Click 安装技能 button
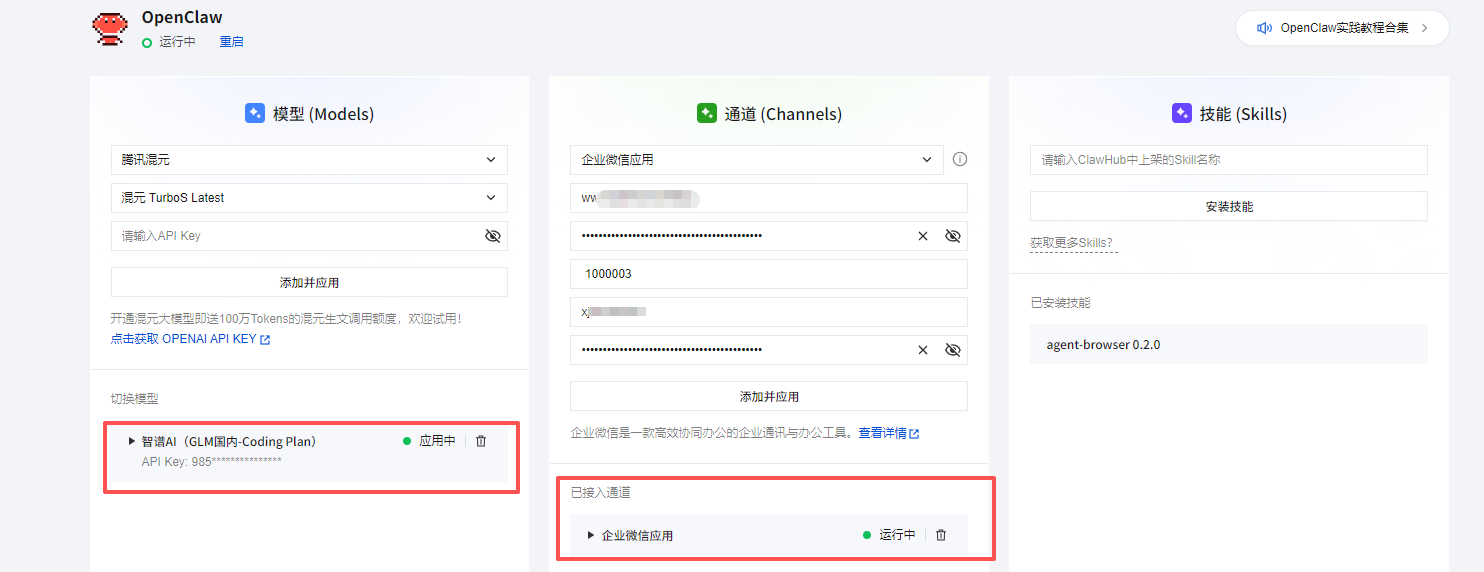 [1228, 207]
